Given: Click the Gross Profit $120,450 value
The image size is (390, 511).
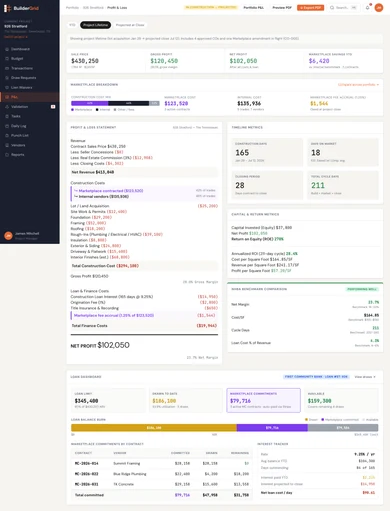Looking at the screenshot, I should coord(164,61).
